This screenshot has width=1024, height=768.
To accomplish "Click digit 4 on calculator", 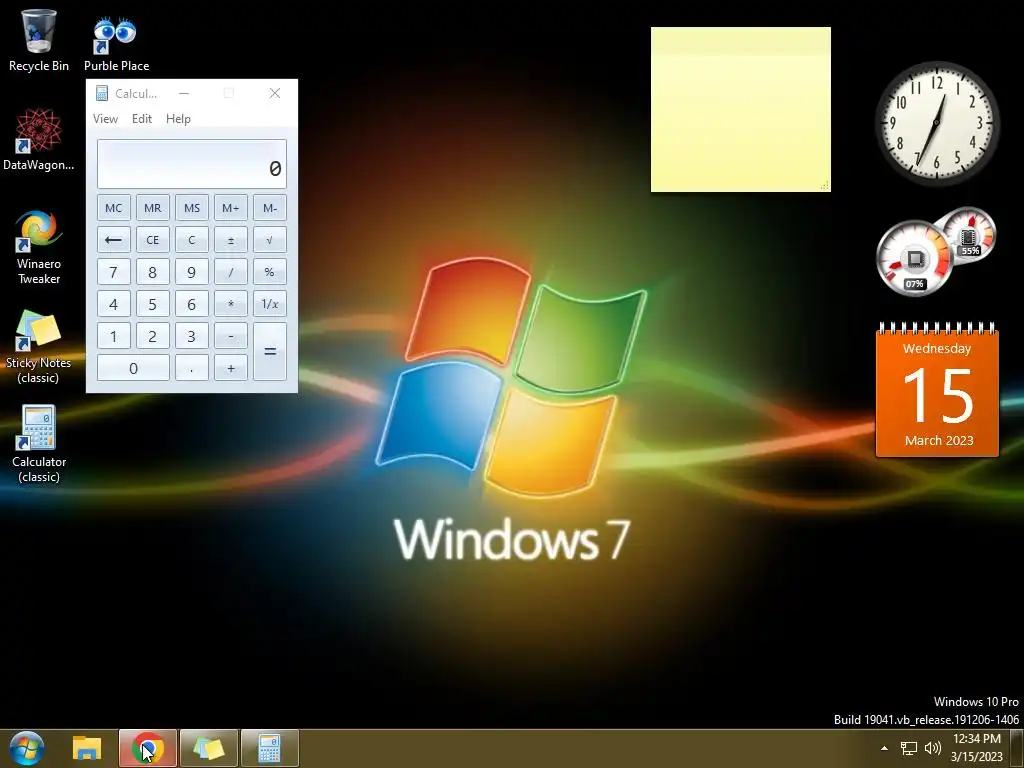I will click(114, 304).
